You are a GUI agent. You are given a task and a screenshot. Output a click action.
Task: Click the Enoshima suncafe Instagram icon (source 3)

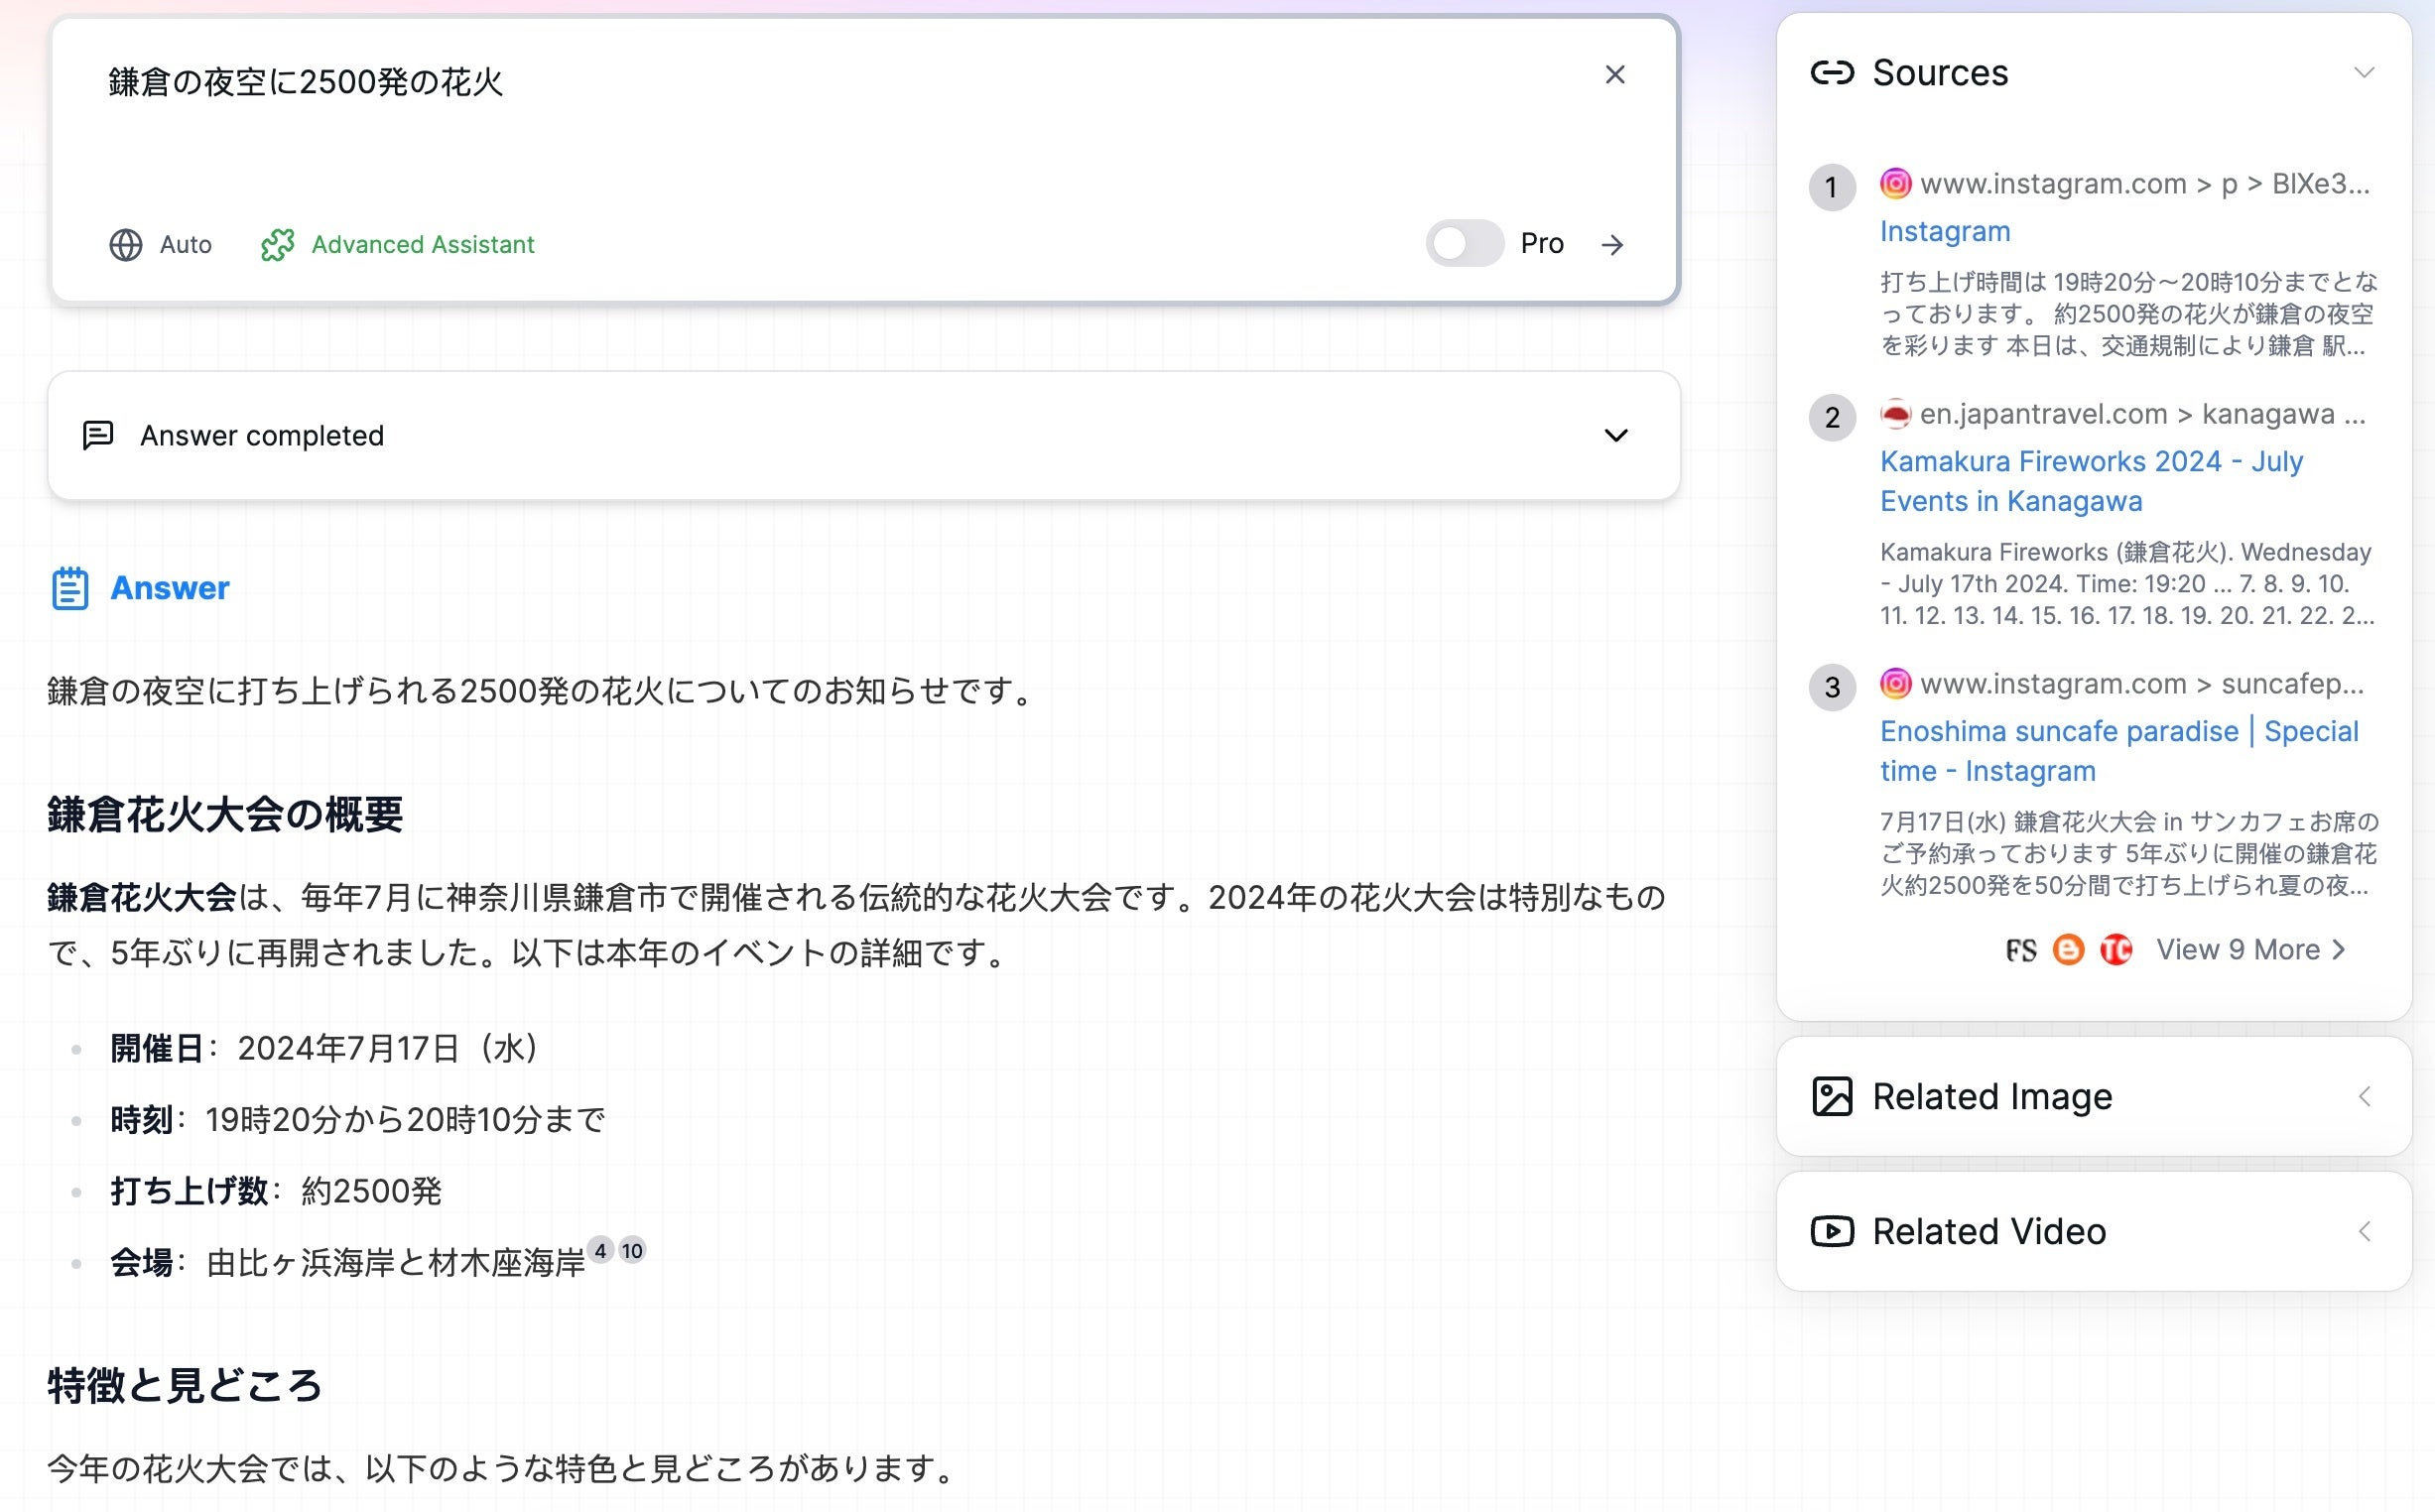click(1893, 683)
